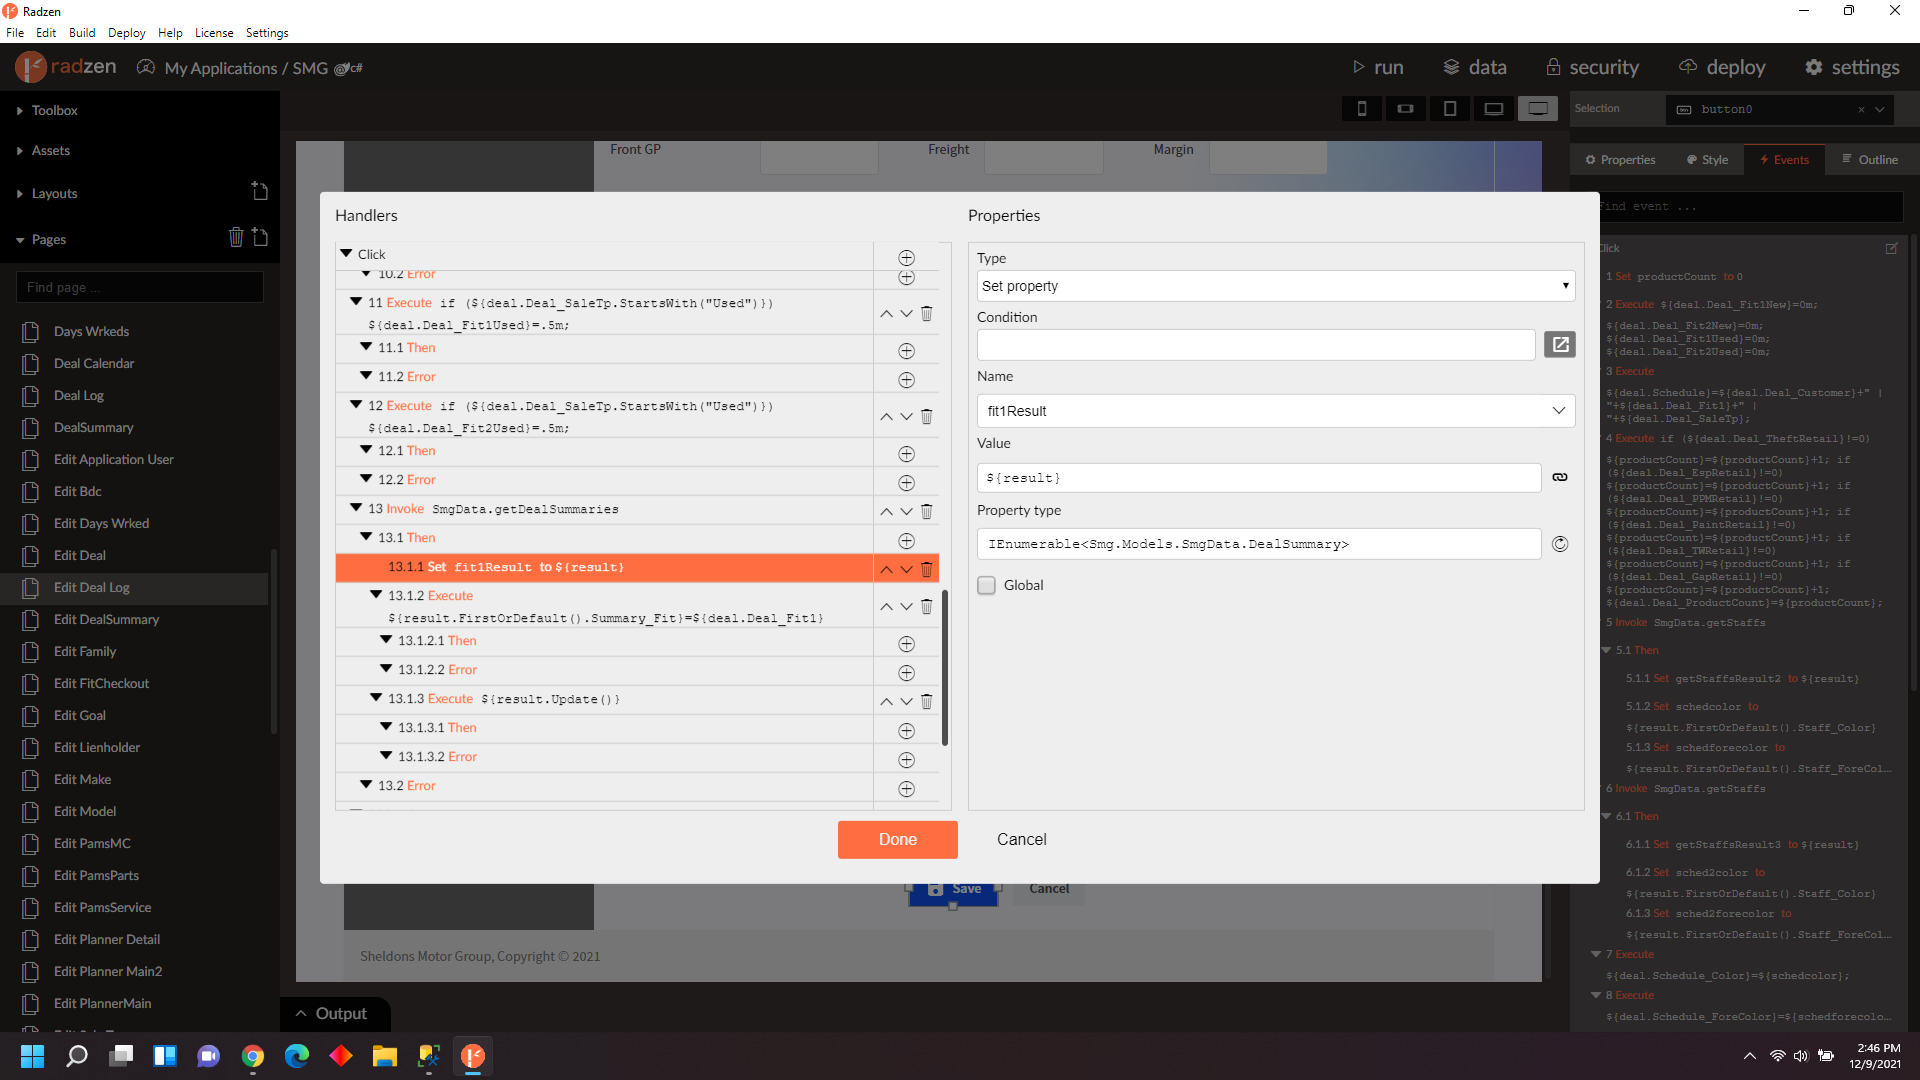Cancel the handlers dialog
The width and height of the screenshot is (1920, 1080).
point(1021,840)
